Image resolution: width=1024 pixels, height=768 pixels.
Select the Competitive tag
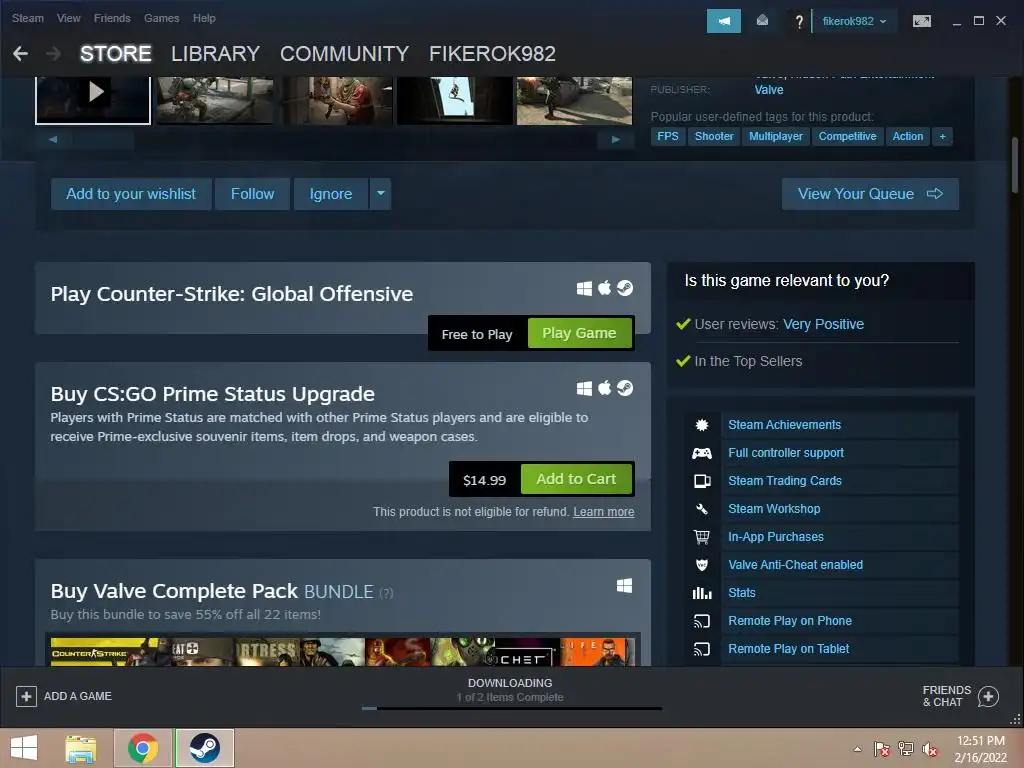tap(847, 136)
